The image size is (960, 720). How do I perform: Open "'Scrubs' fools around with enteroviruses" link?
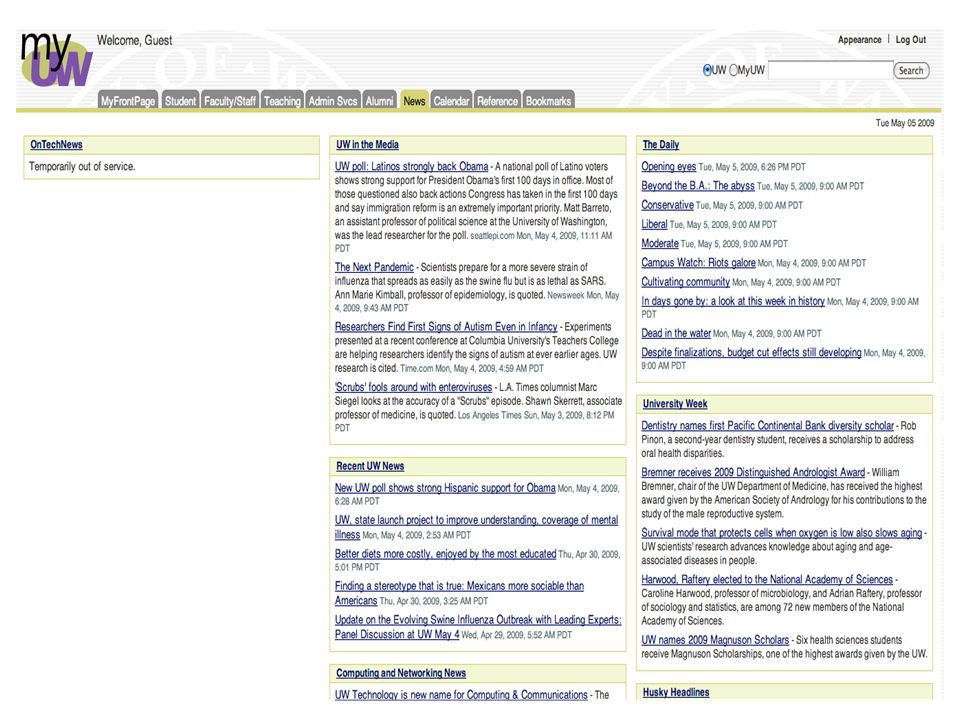point(413,387)
